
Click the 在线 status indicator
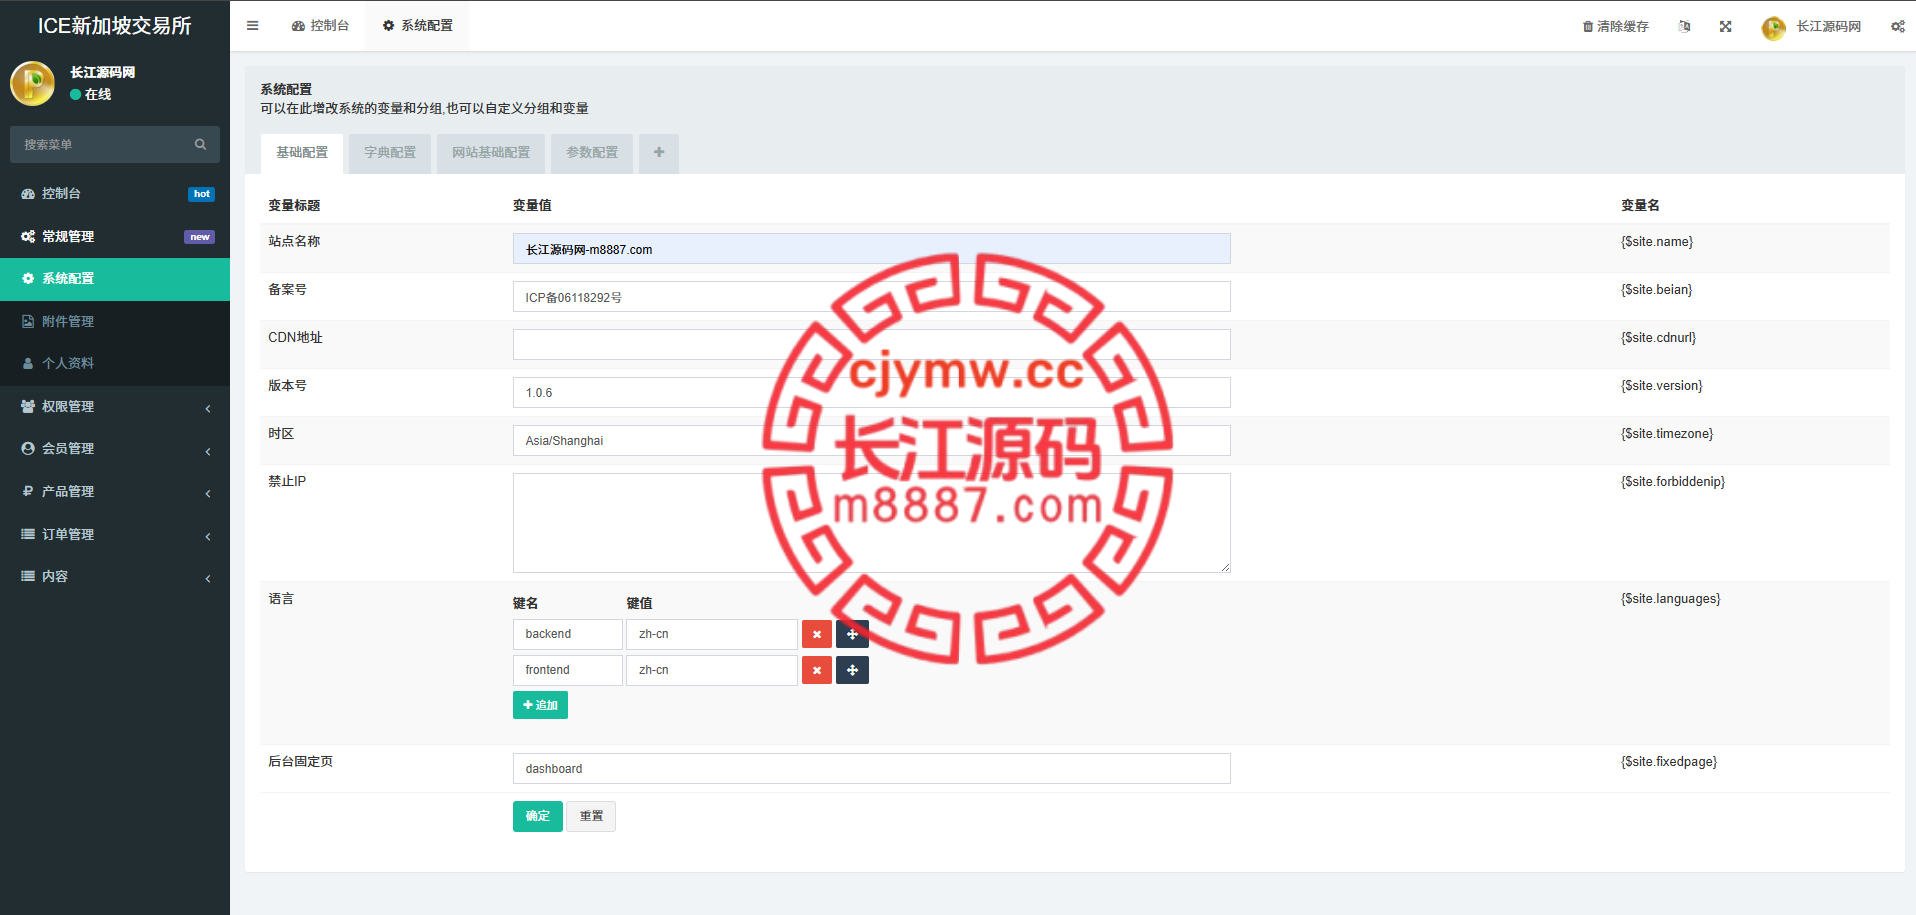91,94
